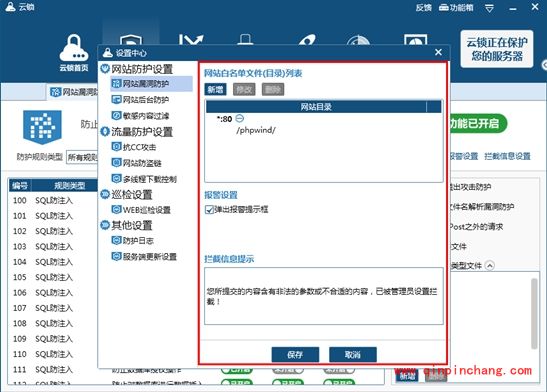Click the 网站目录 column header
The width and height of the screenshot is (547, 392).
coord(316,107)
